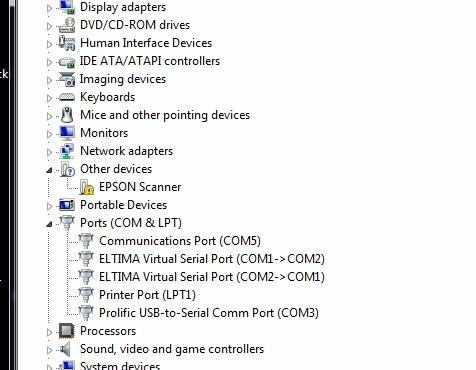Select the DVD/CD-ROM drives icon

(x=67, y=25)
